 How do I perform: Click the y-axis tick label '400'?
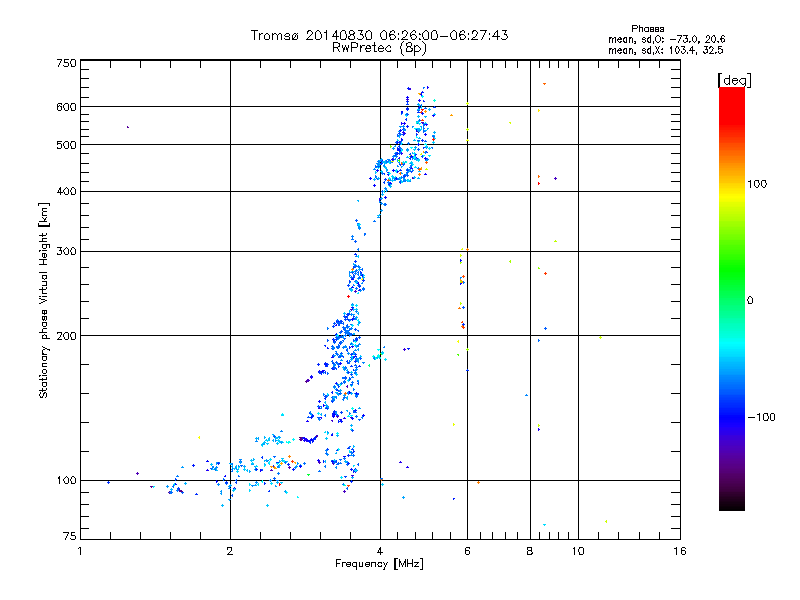[x=66, y=192]
